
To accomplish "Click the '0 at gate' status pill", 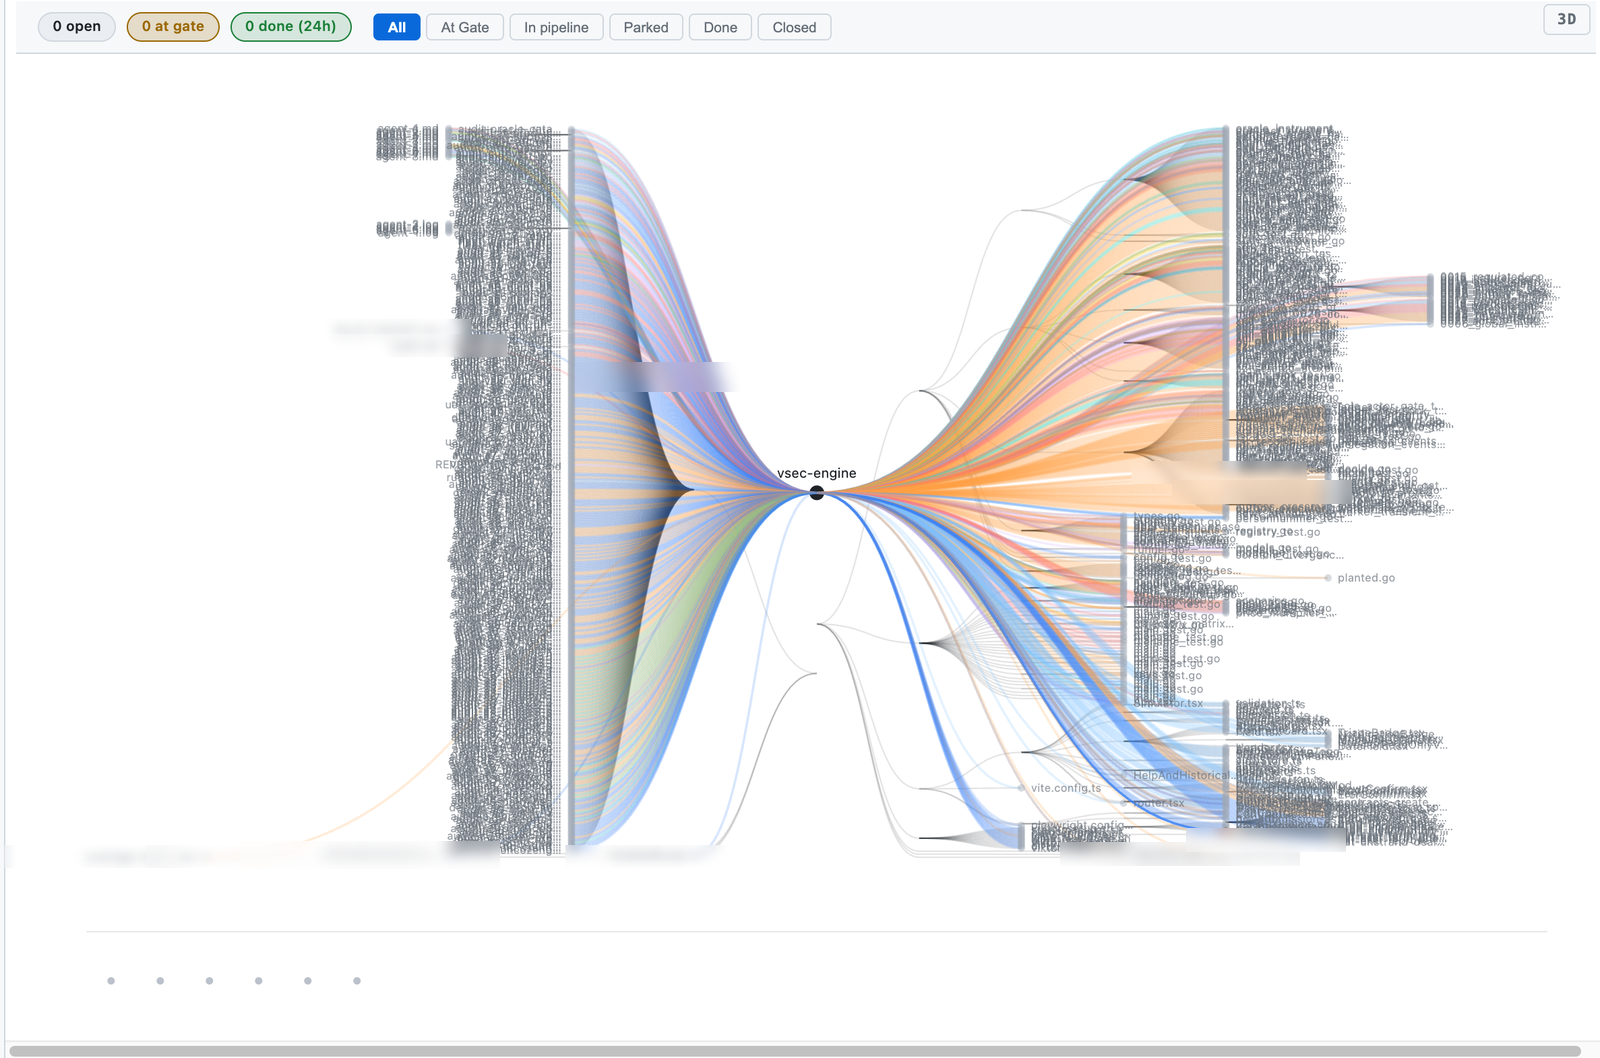I will click(x=173, y=27).
